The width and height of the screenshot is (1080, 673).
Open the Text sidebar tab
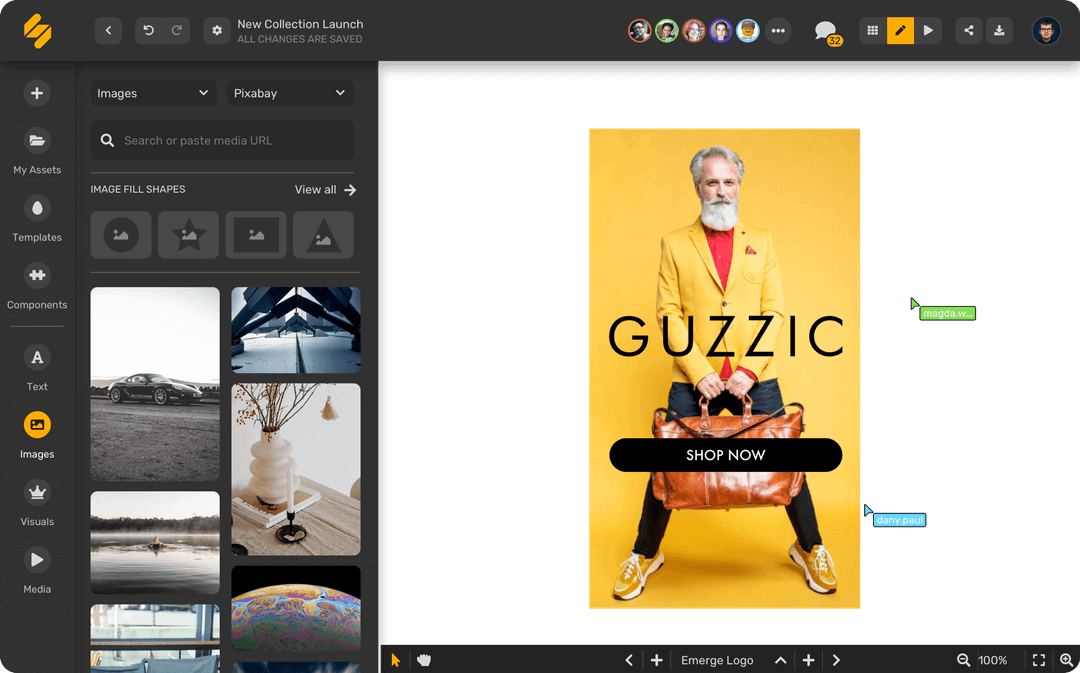37,368
